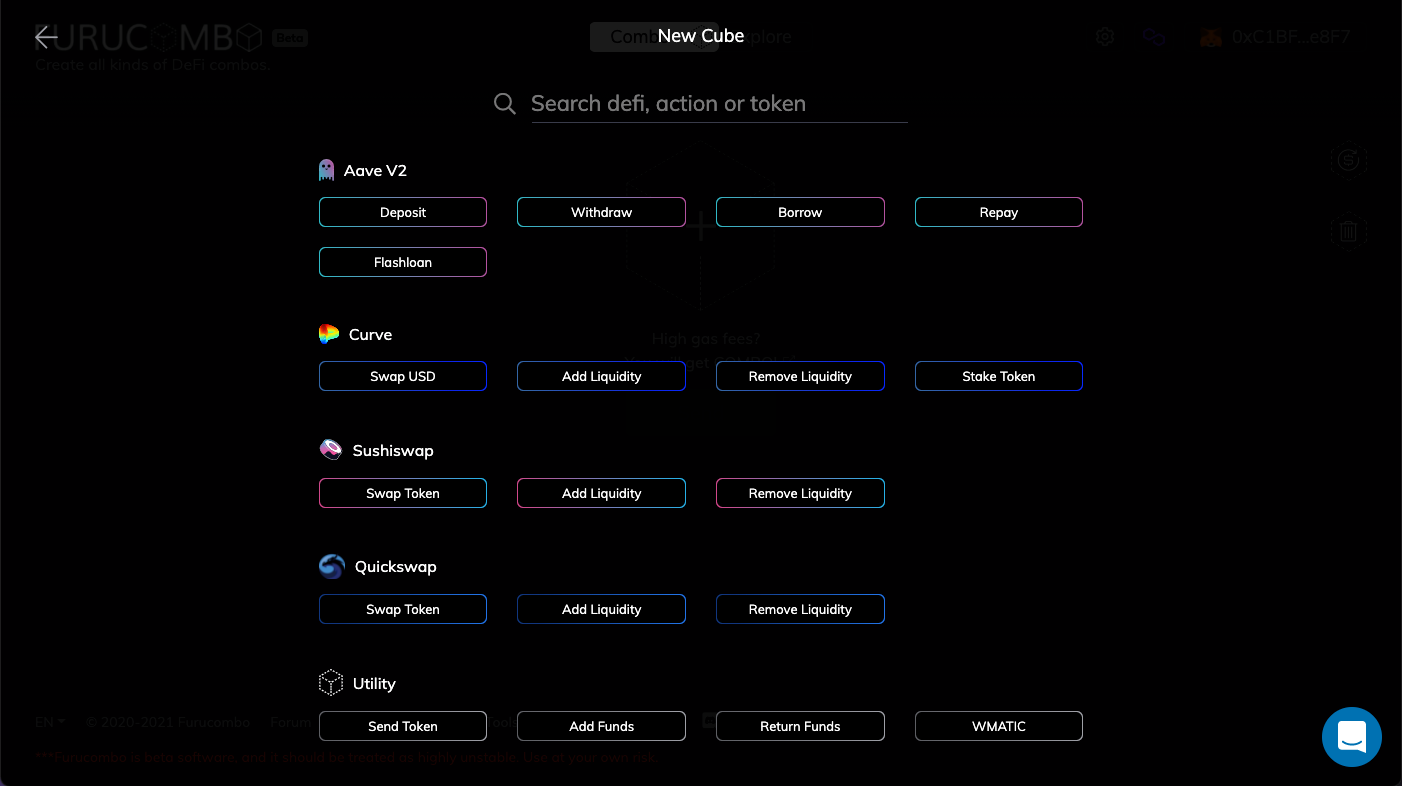
Task: Open the chat support bubble
Action: pyautogui.click(x=1351, y=737)
